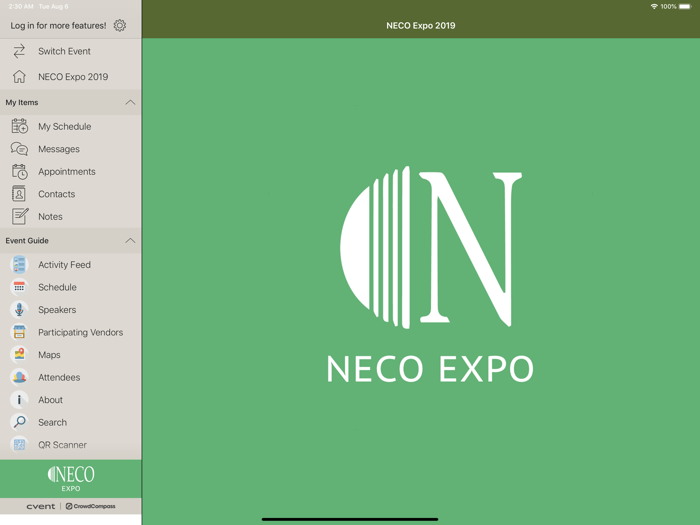This screenshot has height=525, width=700.
Task: Tap the Activity Feed icon
Action: pyautogui.click(x=19, y=265)
